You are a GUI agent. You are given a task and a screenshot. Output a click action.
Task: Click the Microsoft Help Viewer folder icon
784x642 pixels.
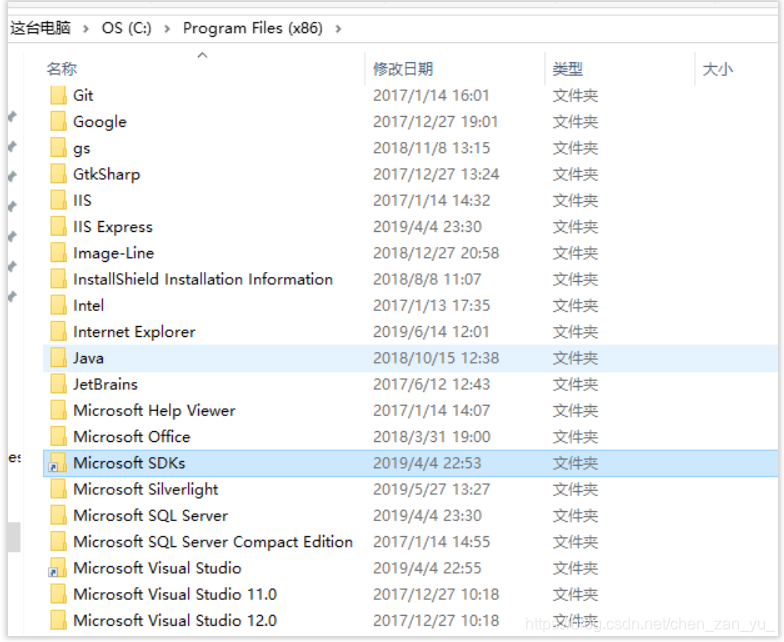tap(58, 410)
